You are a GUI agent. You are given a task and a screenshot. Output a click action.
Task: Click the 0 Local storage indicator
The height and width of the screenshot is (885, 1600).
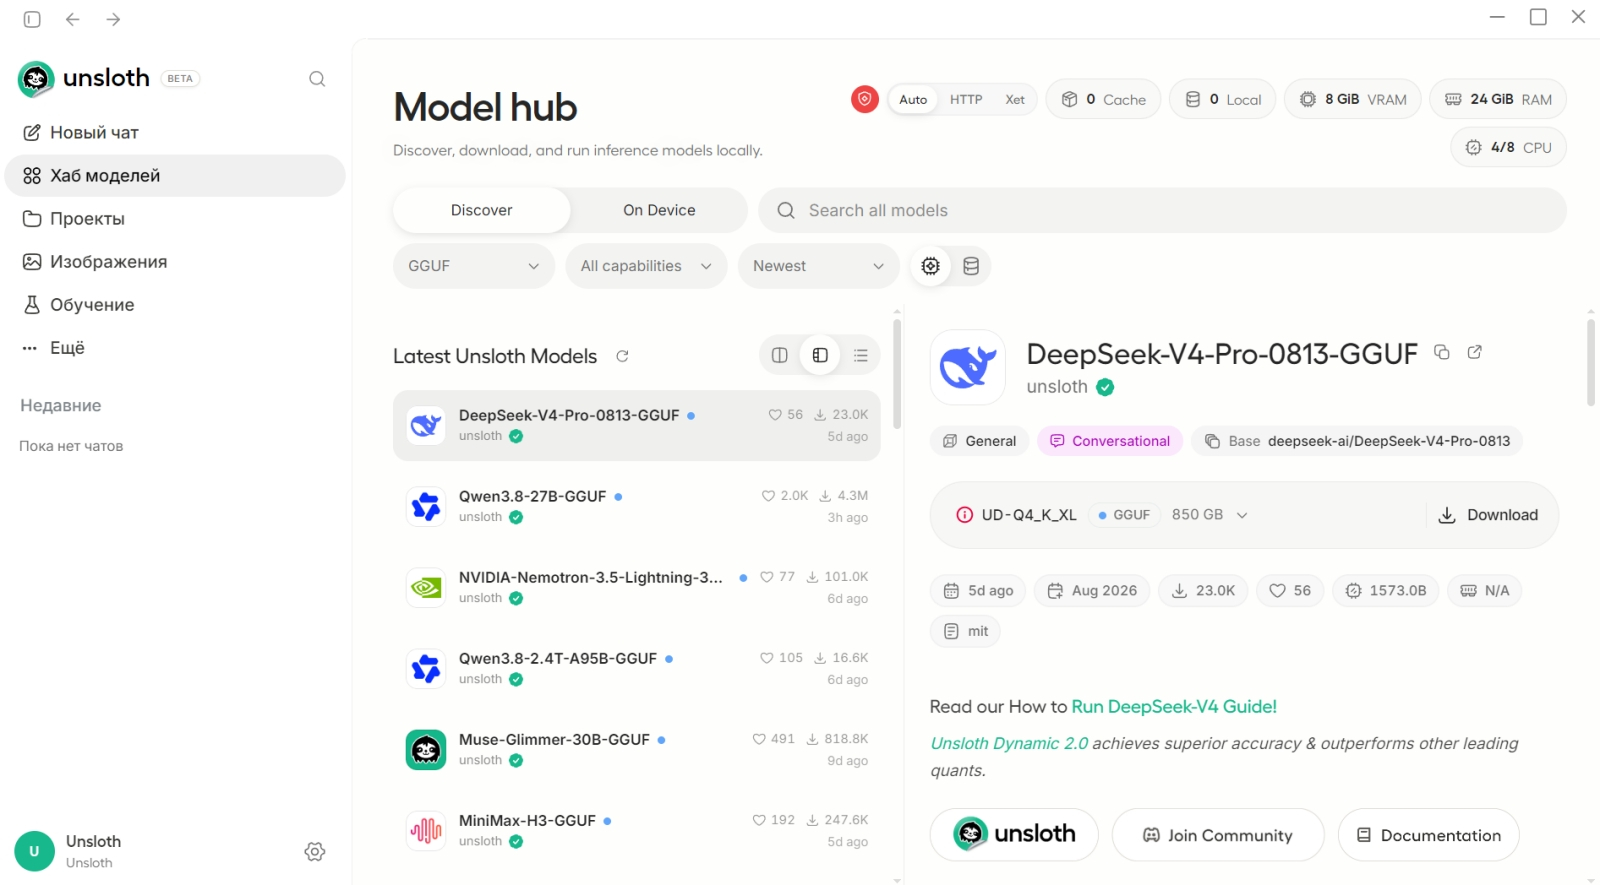click(1223, 99)
